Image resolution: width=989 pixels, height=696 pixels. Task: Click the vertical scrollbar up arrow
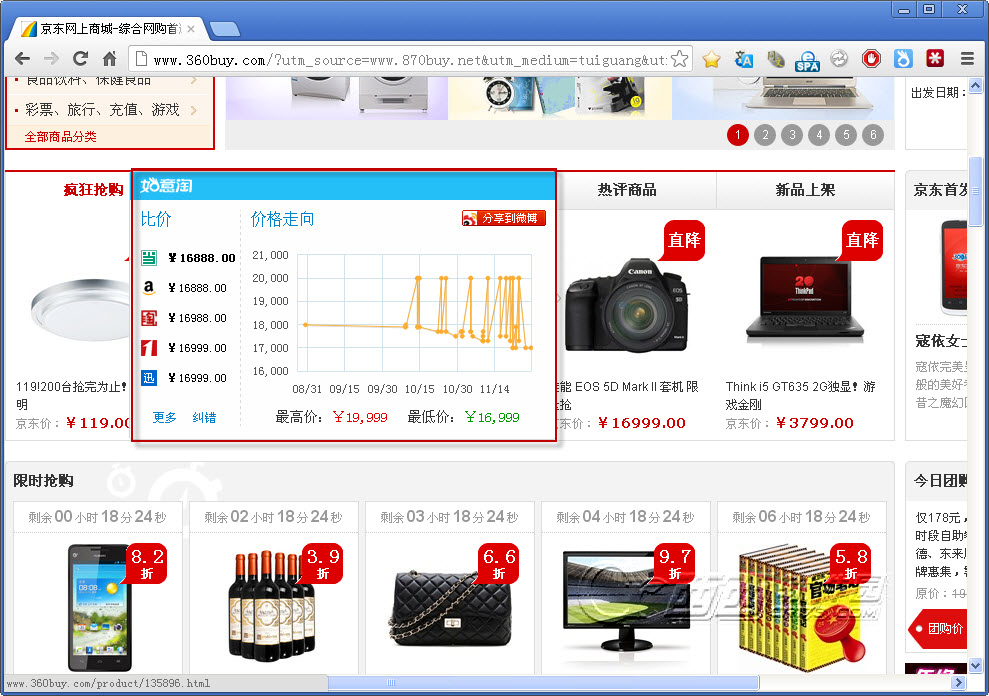click(x=976, y=85)
